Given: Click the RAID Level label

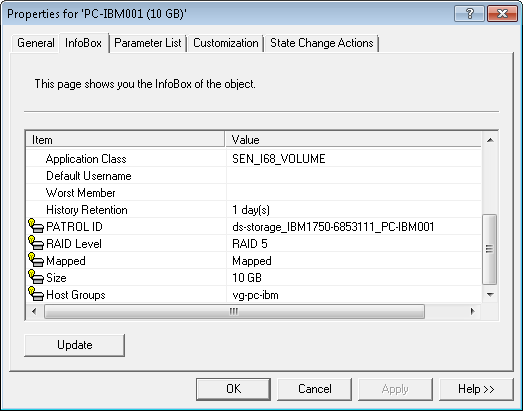Looking at the screenshot, I should [74, 244].
